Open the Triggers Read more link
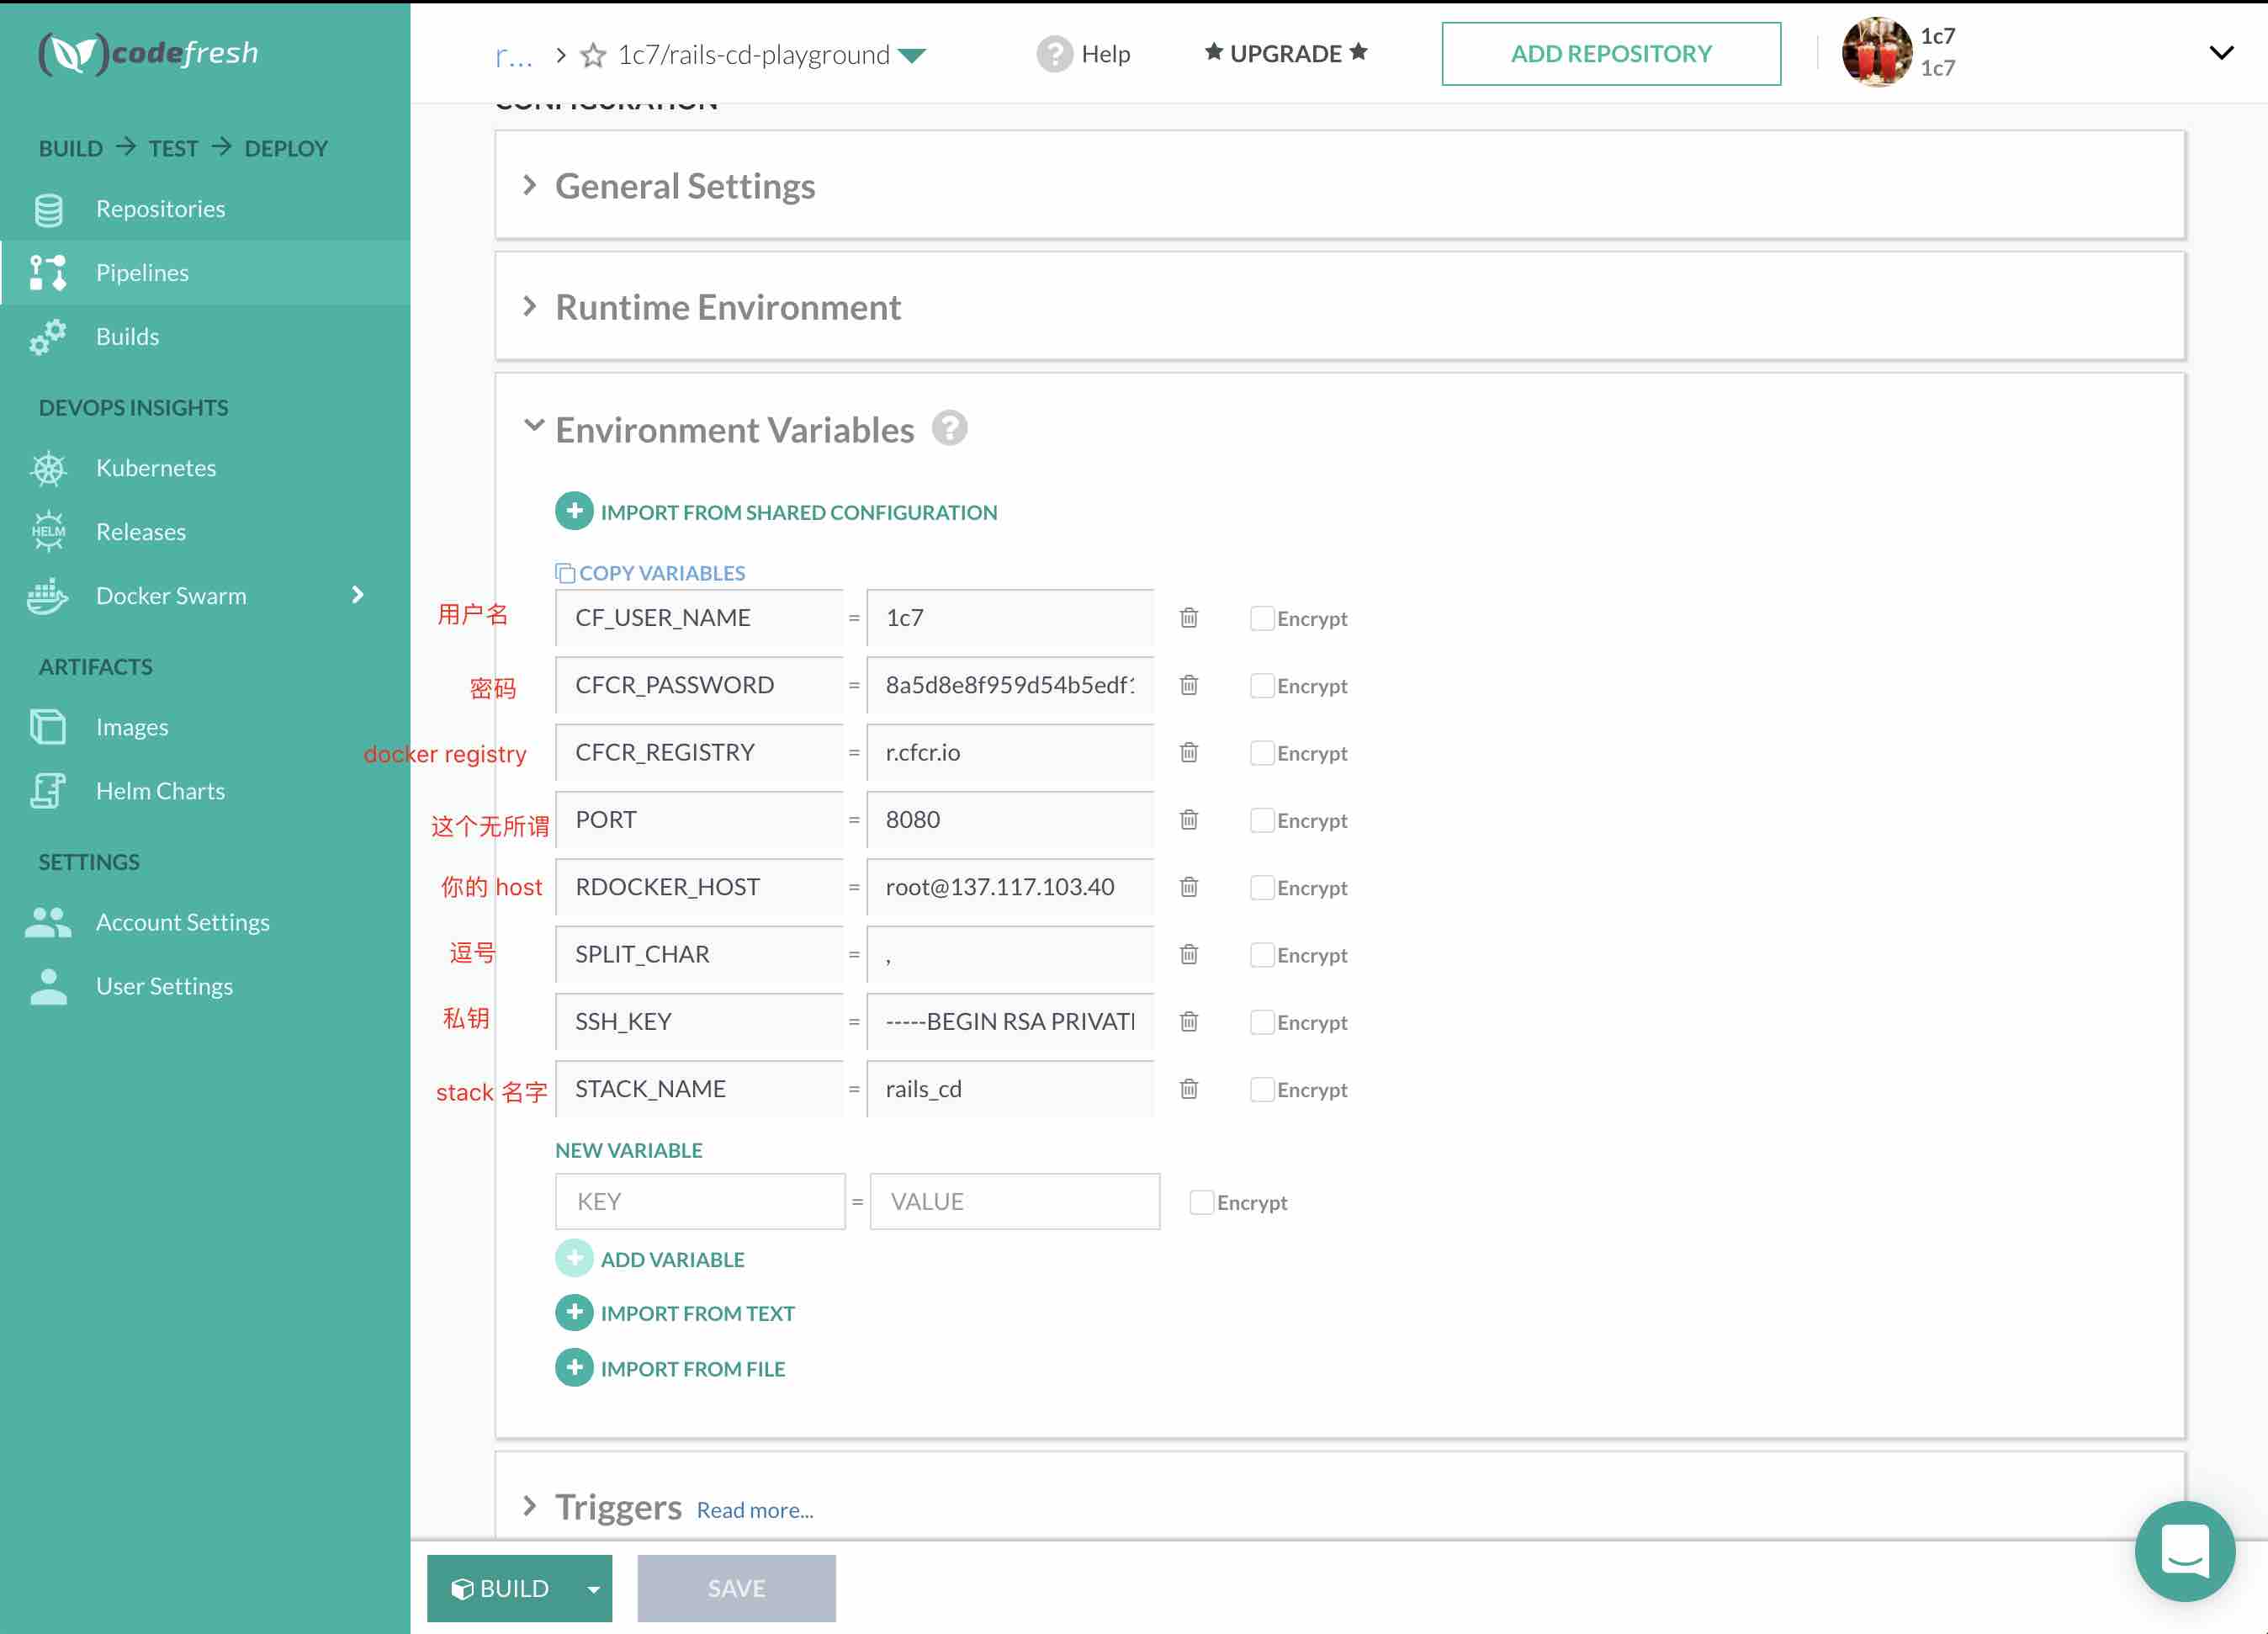Image resolution: width=2268 pixels, height=1634 pixels. click(755, 1510)
